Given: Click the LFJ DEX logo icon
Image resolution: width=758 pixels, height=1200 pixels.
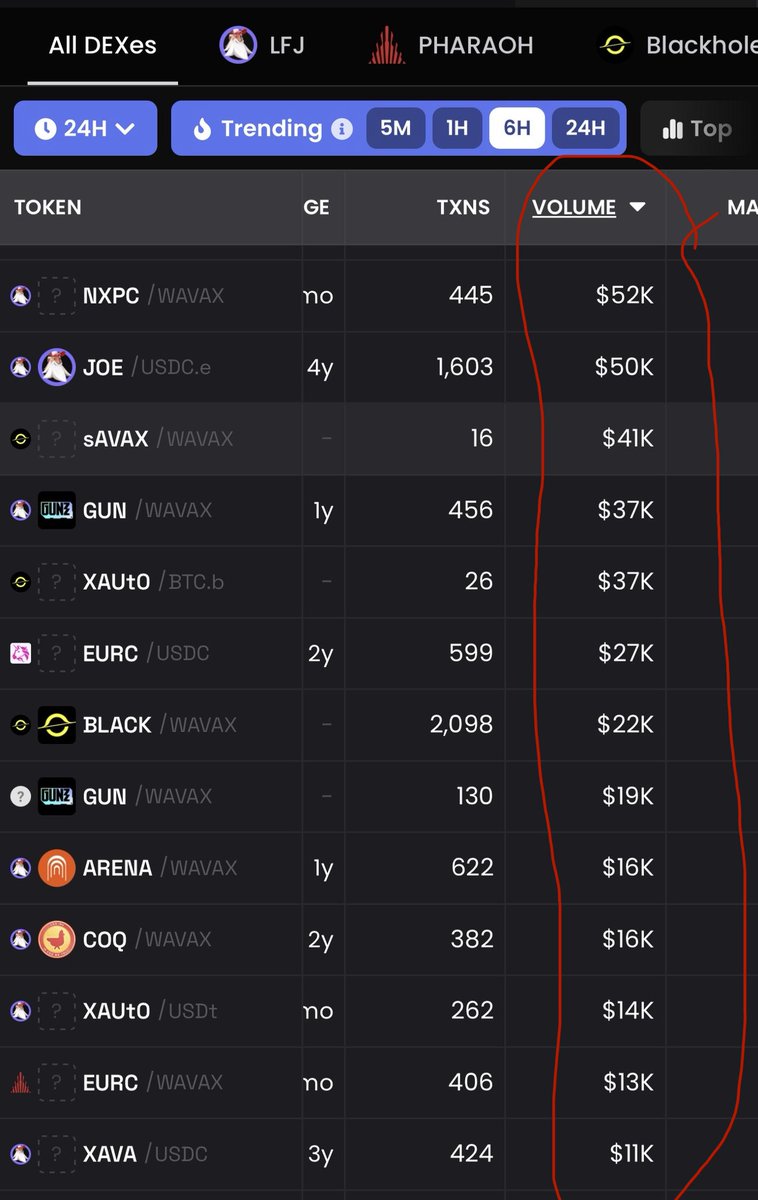Looking at the screenshot, I should pyautogui.click(x=238, y=45).
